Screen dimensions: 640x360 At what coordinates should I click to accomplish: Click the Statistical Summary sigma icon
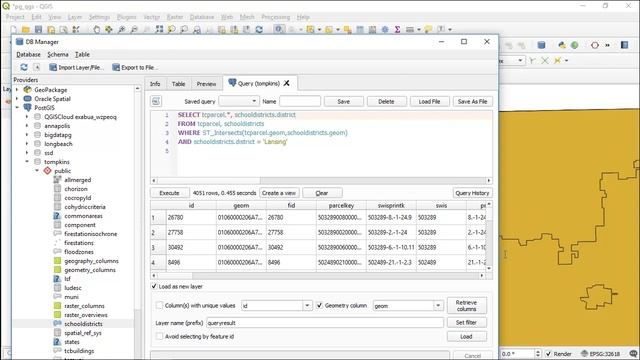397,29
